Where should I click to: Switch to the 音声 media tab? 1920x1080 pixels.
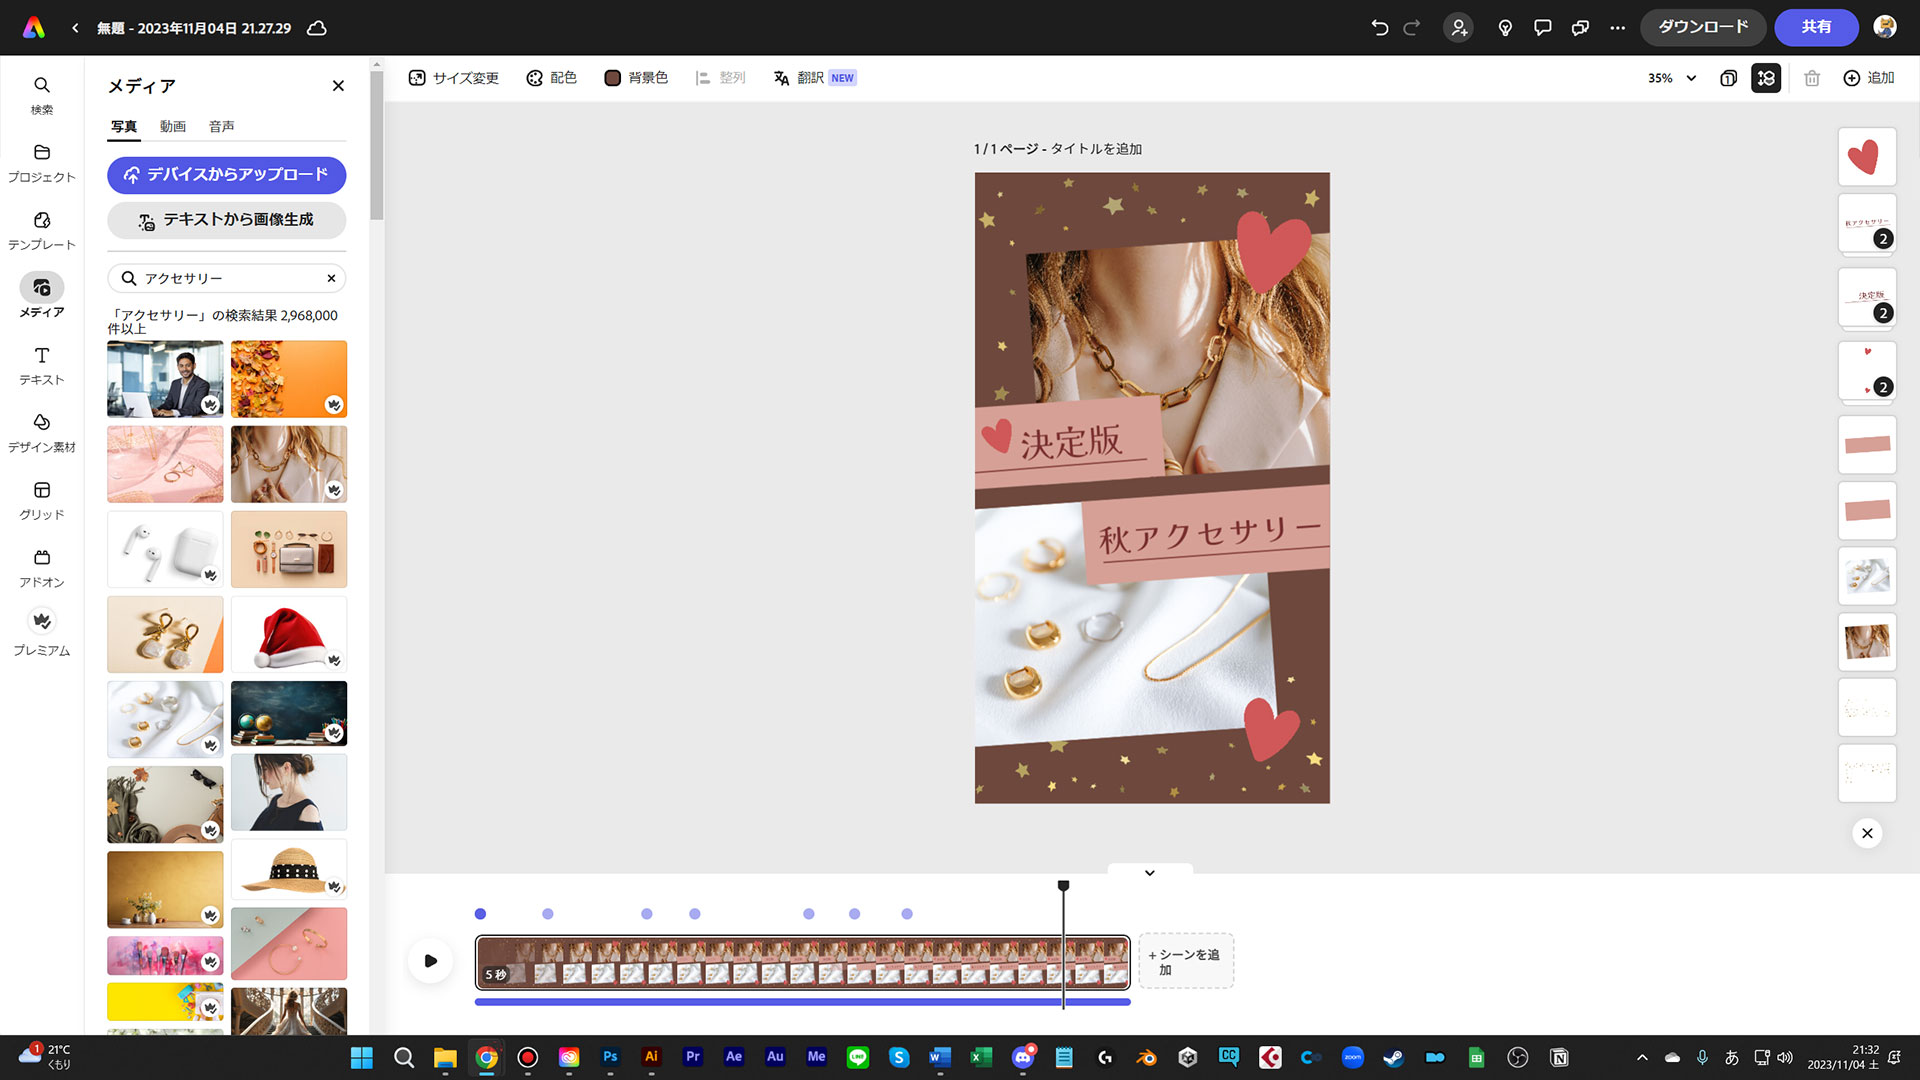click(221, 126)
